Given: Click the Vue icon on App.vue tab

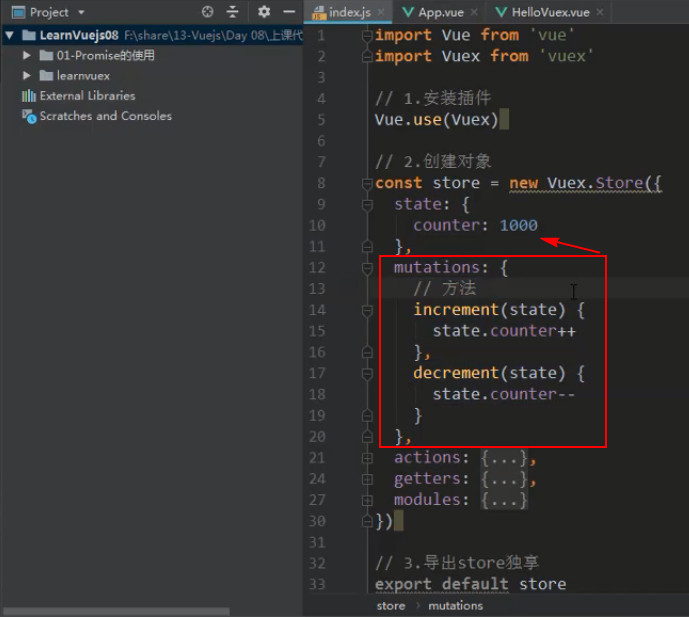Looking at the screenshot, I should (x=408, y=12).
